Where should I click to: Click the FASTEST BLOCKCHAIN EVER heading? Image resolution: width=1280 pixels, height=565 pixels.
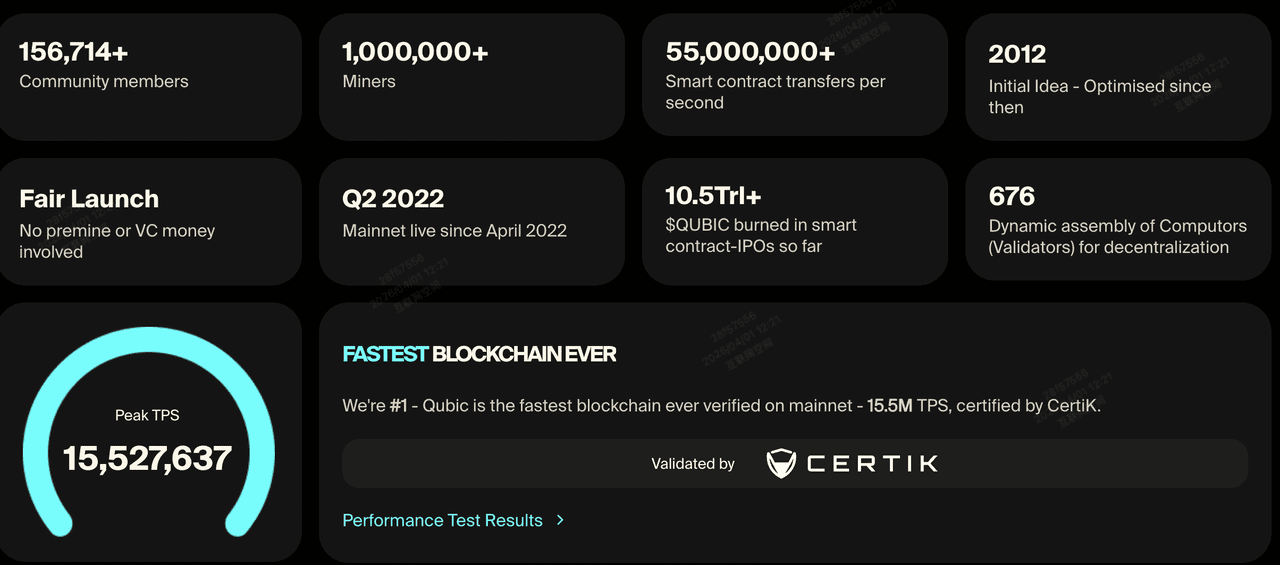coord(479,354)
